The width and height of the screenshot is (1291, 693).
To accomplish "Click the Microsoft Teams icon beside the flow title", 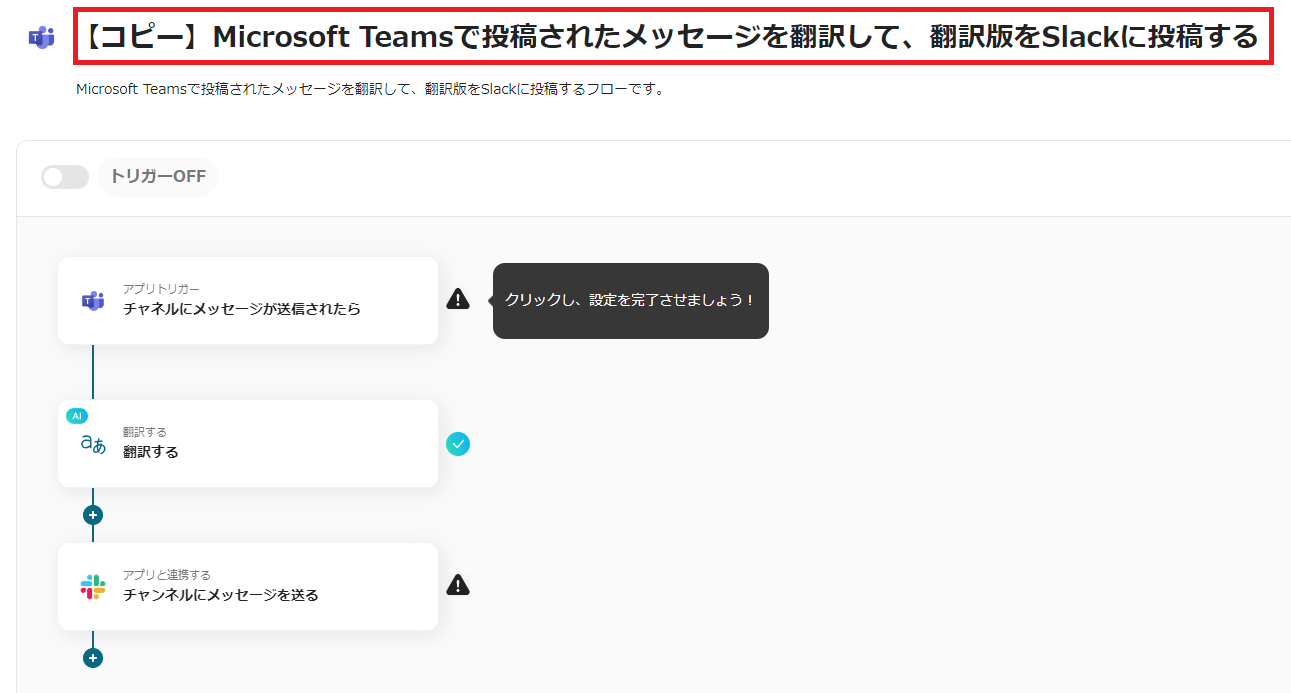I will tap(42, 38).
